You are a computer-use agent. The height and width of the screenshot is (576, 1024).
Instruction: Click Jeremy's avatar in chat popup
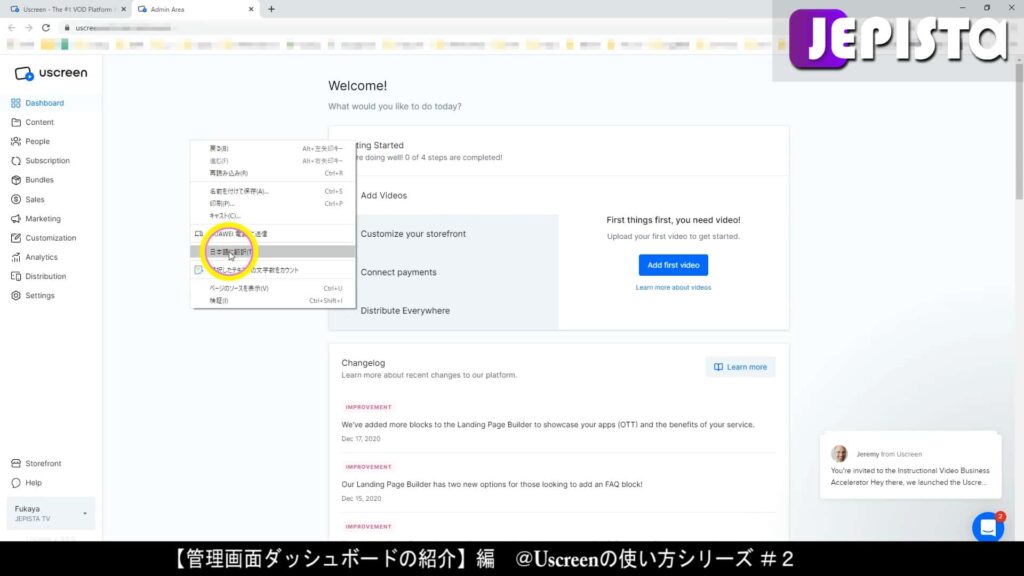(839, 453)
